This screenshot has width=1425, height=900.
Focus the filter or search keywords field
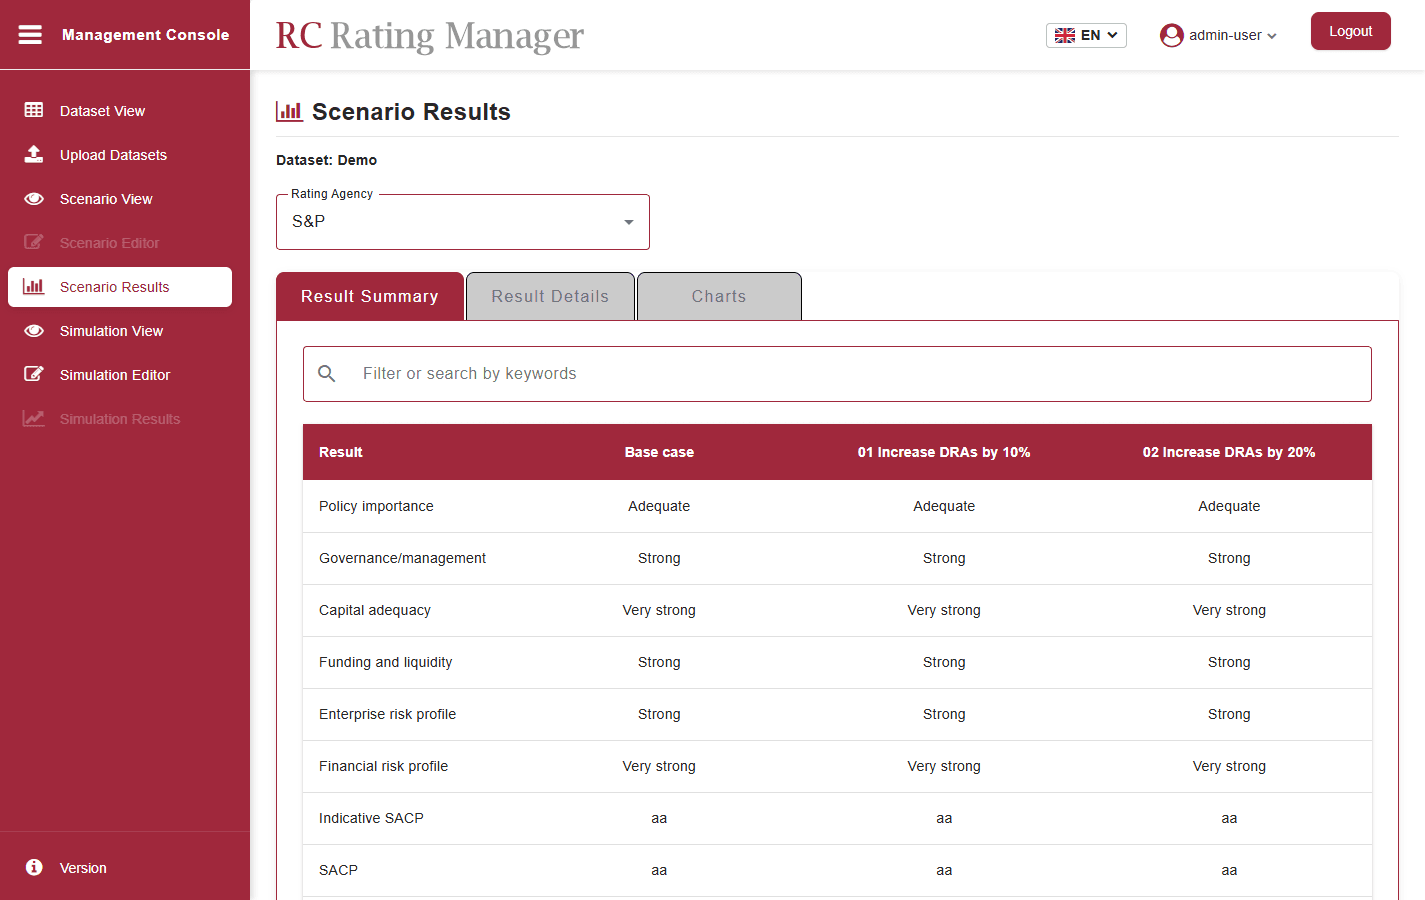pos(837,374)
